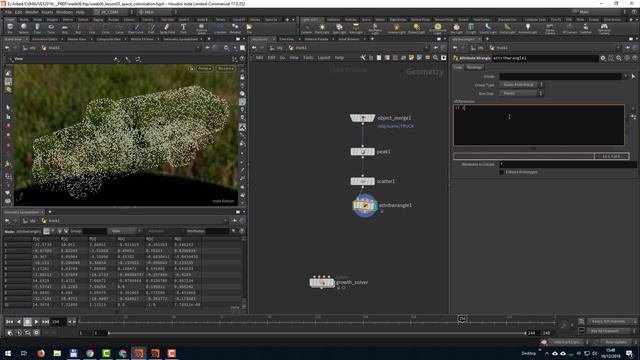Screen dimensions: 640x360
Task: Expand the network editor path dropdown
Action: click(427, 48)
